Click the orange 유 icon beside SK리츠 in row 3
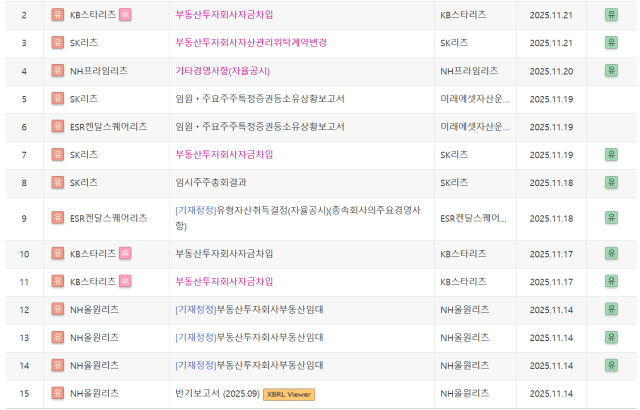640x410 pixels. coord(58,42)
